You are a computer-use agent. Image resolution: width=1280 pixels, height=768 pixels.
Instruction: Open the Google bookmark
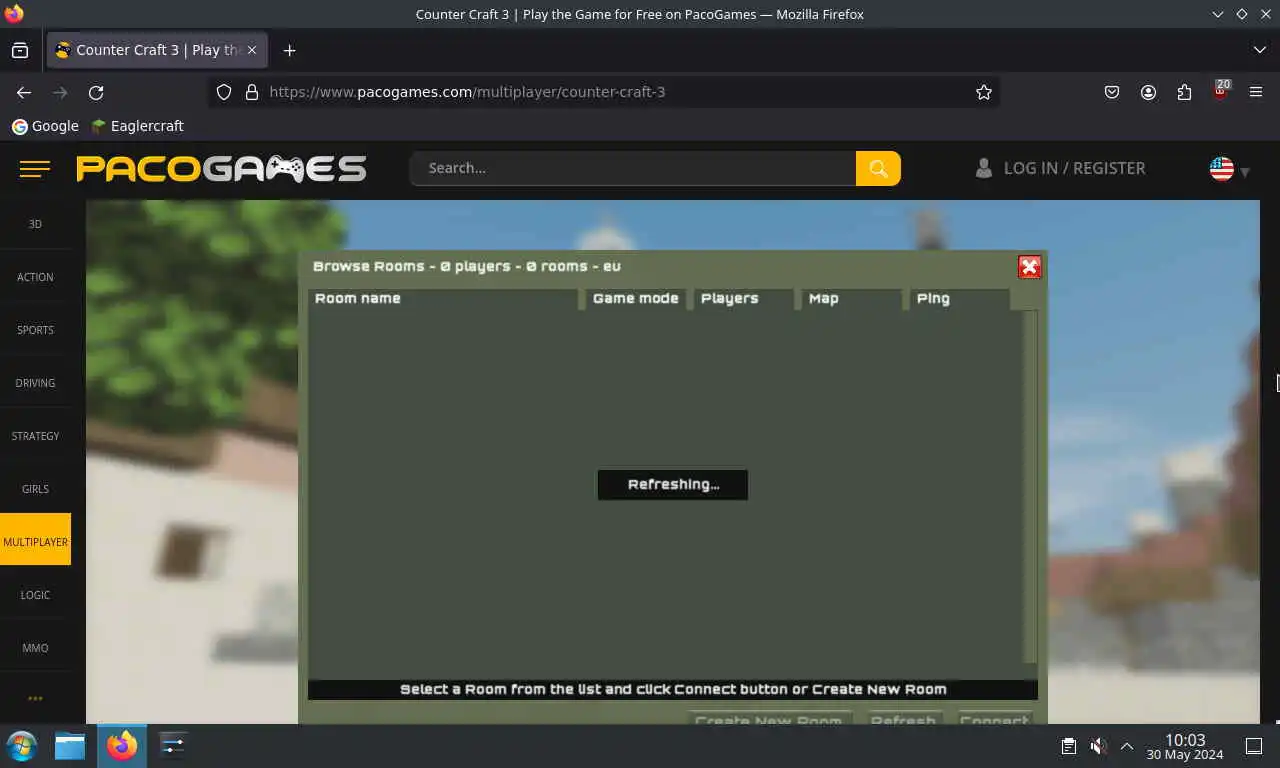45,126
